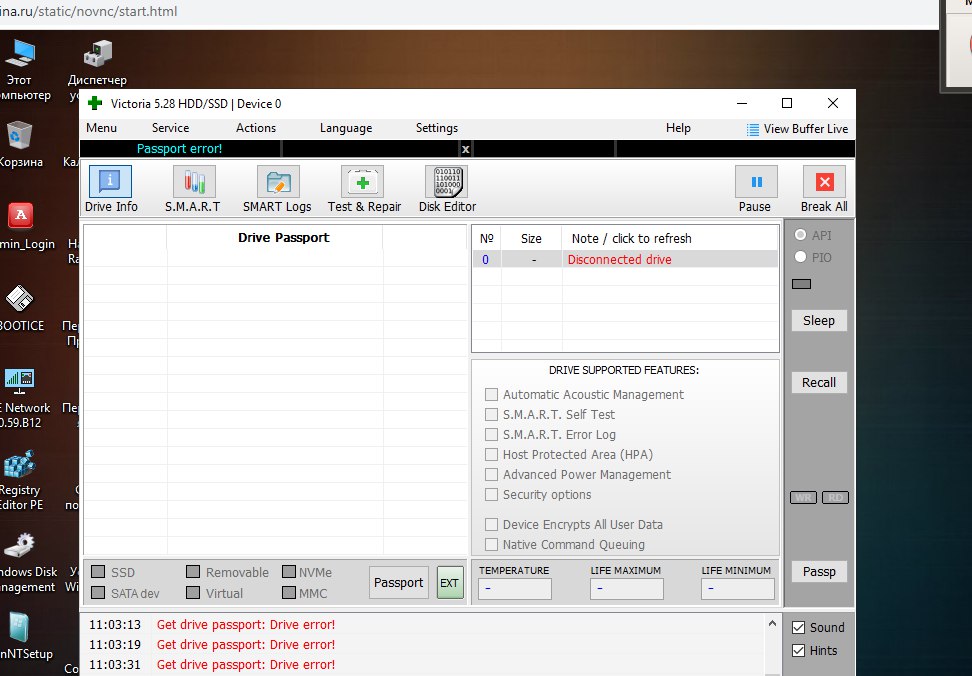Toggle Host Protected Area (HPA) checkbox
The height and width of the screenshot is (676, 972).
(x=491, y=455)
